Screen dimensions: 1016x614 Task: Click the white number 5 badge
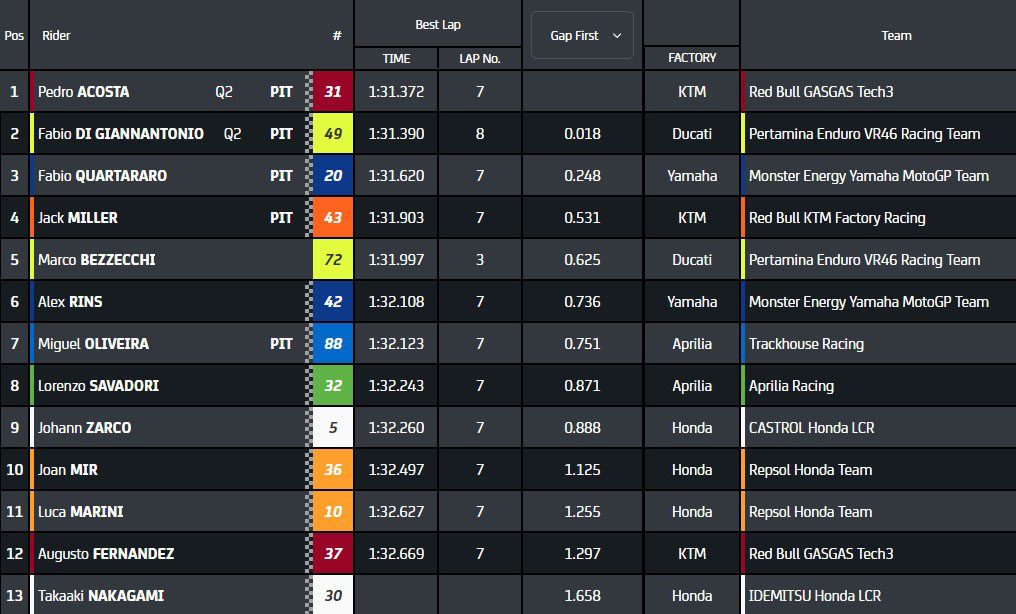(333, 427)
